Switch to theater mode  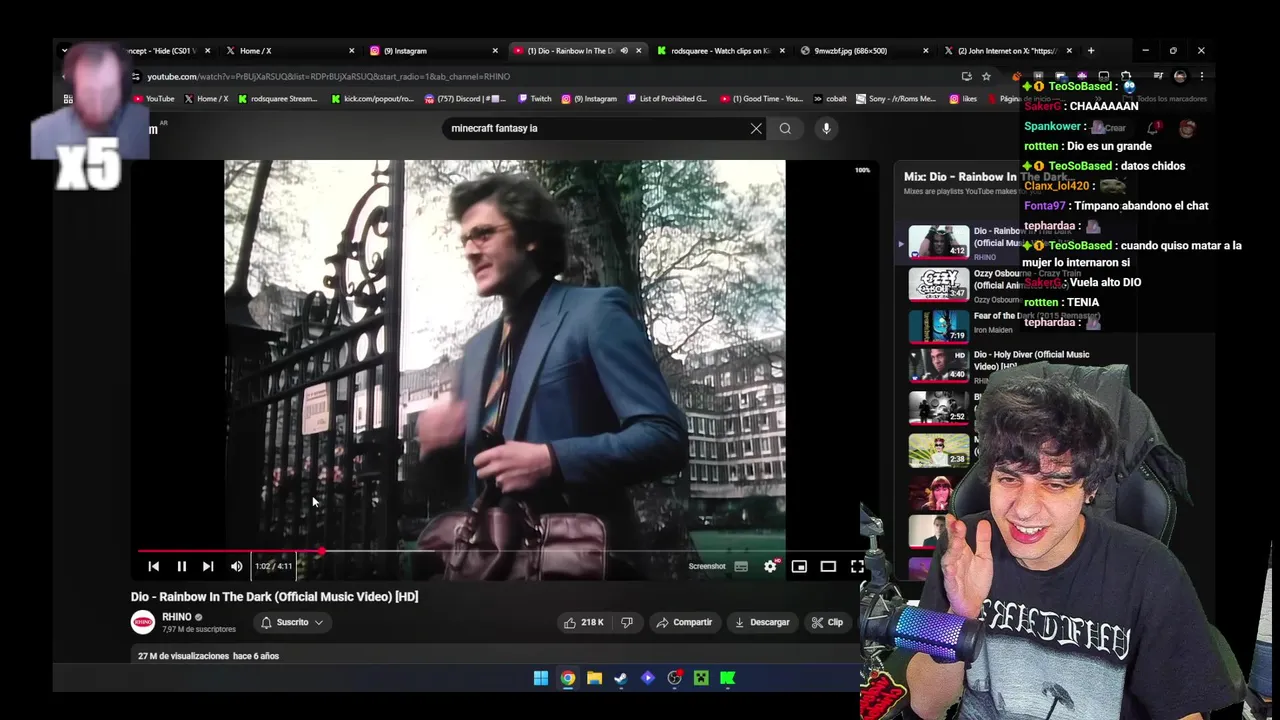[x=828, y=566]
